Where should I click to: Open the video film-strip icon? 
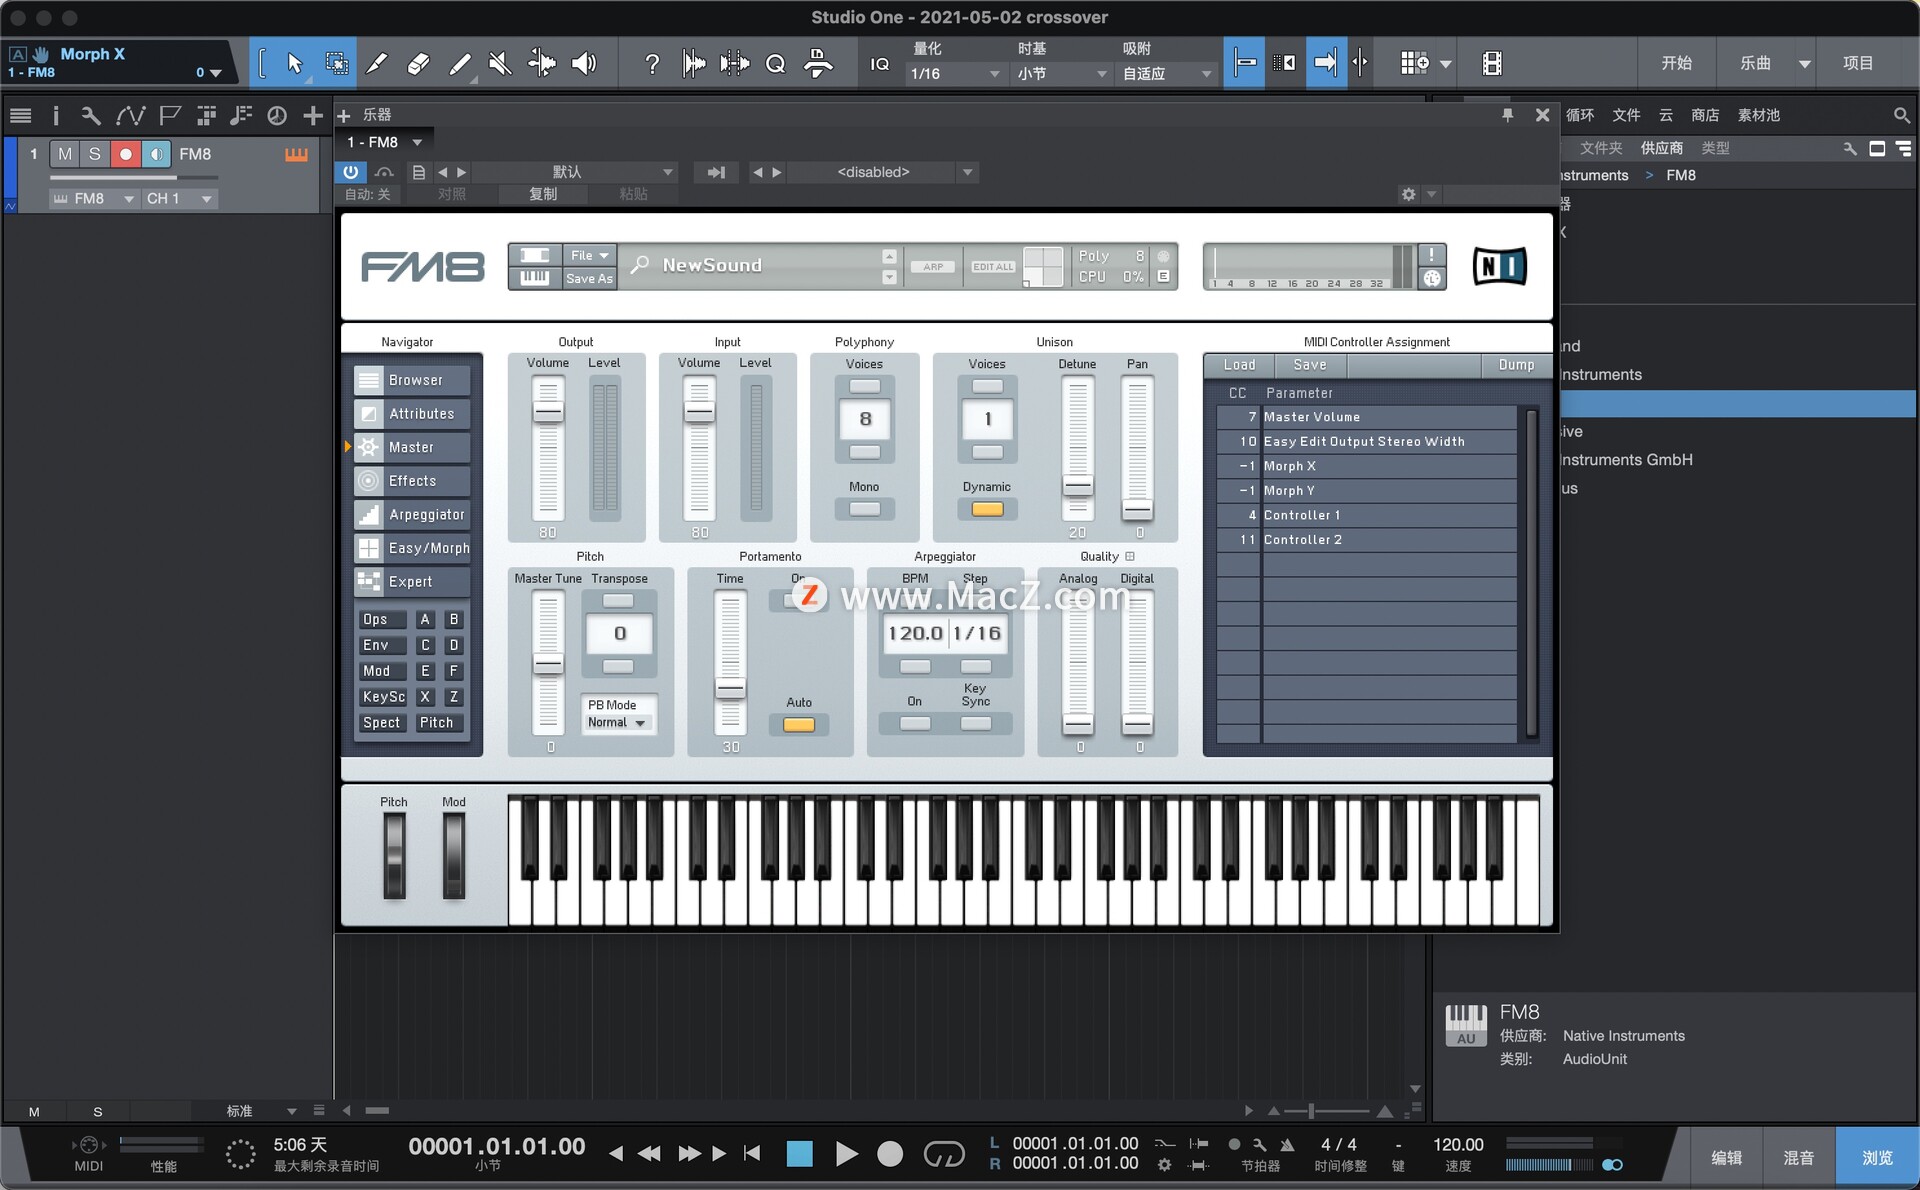pos(1492,63)
